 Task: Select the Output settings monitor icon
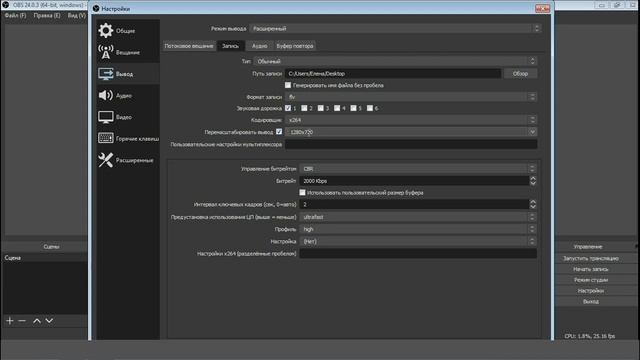106,74
